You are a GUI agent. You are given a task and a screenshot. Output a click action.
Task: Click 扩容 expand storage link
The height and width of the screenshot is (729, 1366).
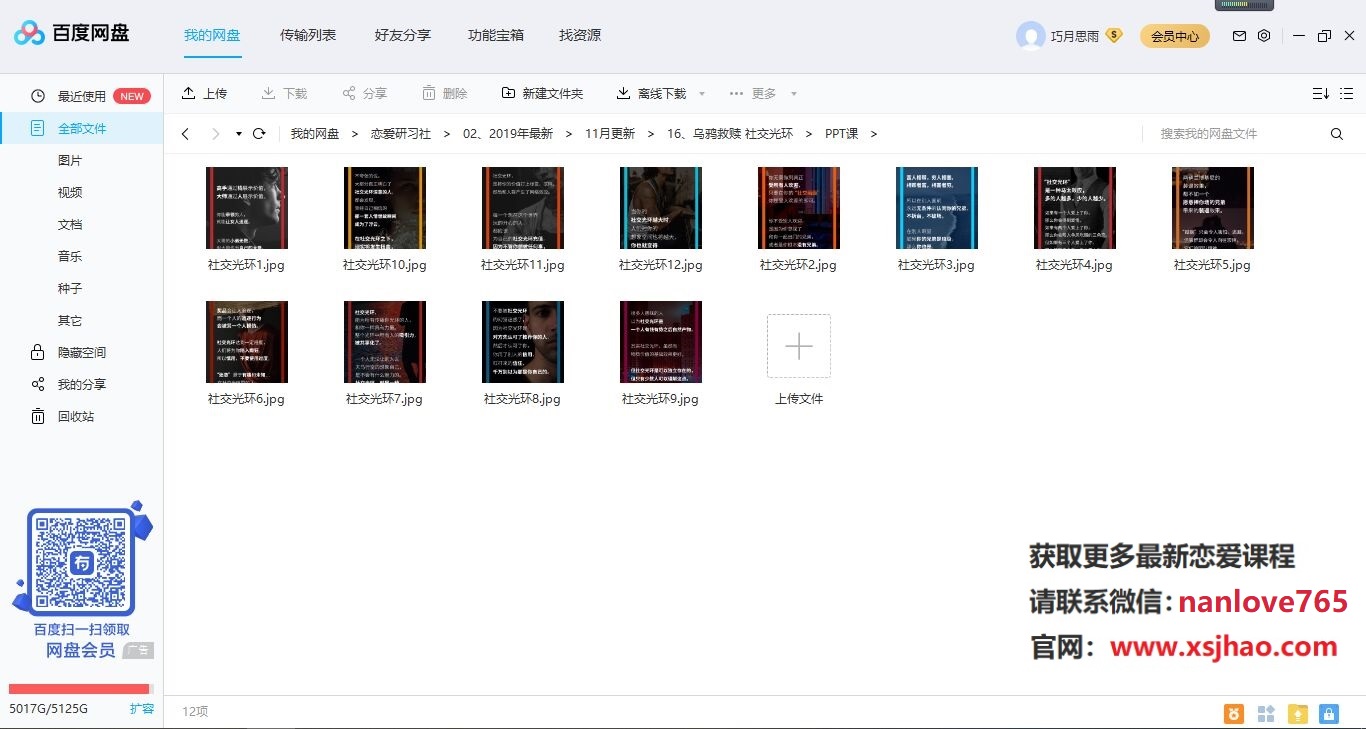(x=142, y=708)
